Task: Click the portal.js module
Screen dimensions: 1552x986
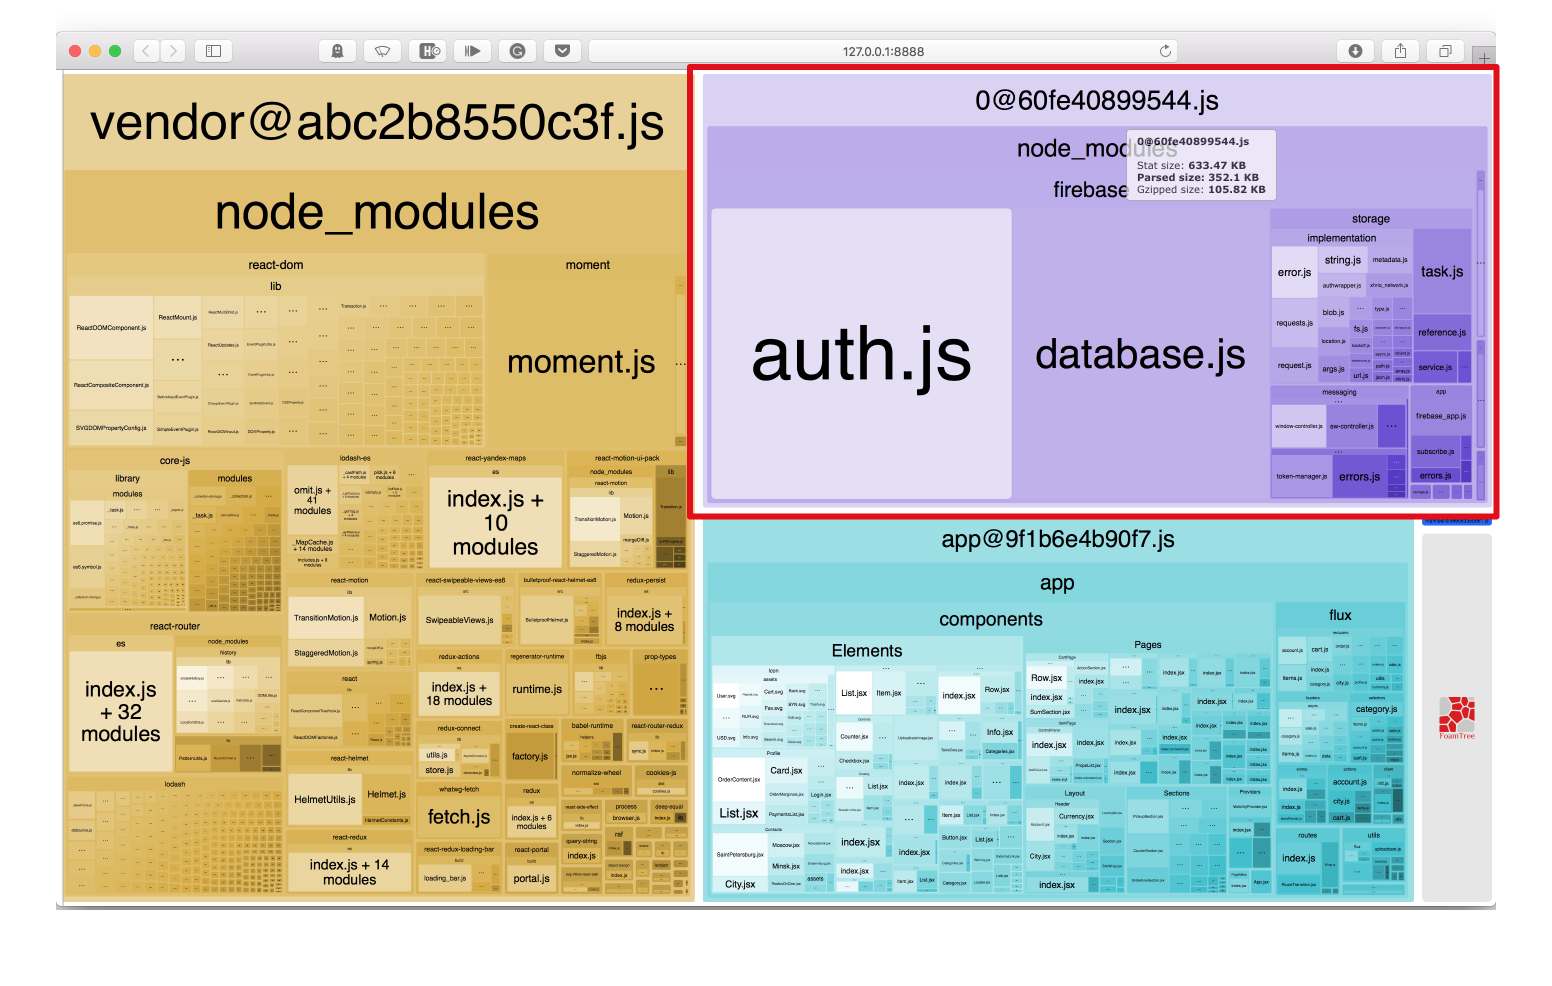Action: (x=531, y=879)
